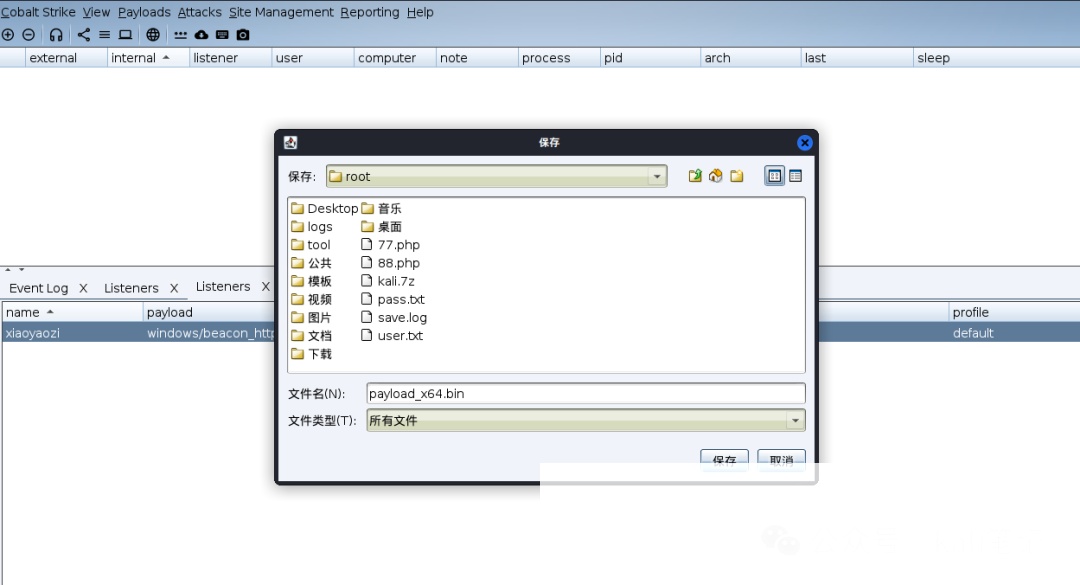Switch to session table view icon
Image resolution: width=1080 pixels, height=585 pixels.
104,34
